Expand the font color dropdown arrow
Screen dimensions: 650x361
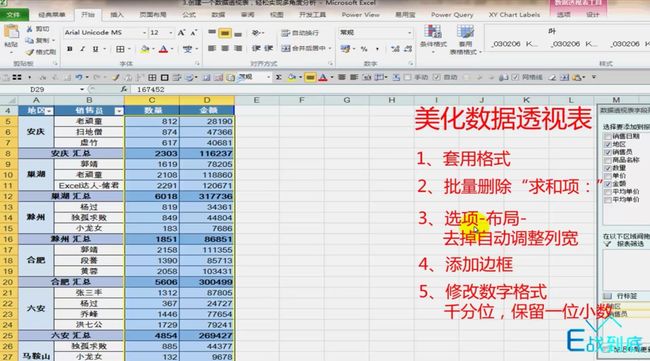(x=172, y=49)
